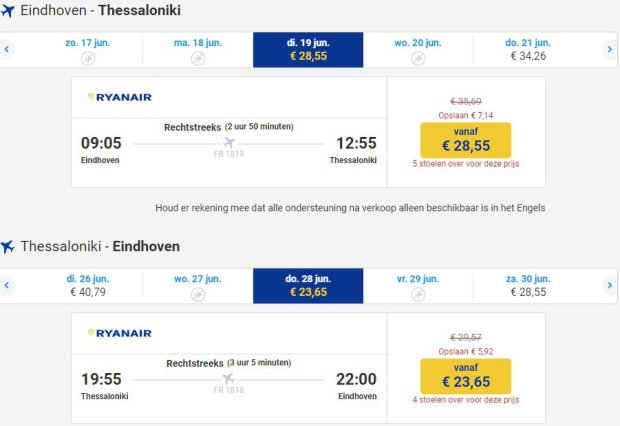The height and width of the screenshot is (426, 620).
Task: Click airplane icon beside Eindhoven - Thessaloniki heading
Action: [9, 11]
